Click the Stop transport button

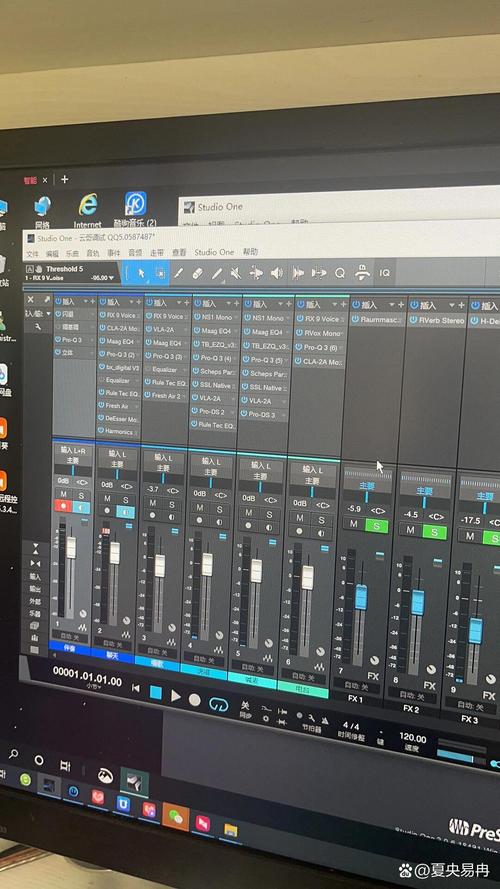[x=156, y=693]
